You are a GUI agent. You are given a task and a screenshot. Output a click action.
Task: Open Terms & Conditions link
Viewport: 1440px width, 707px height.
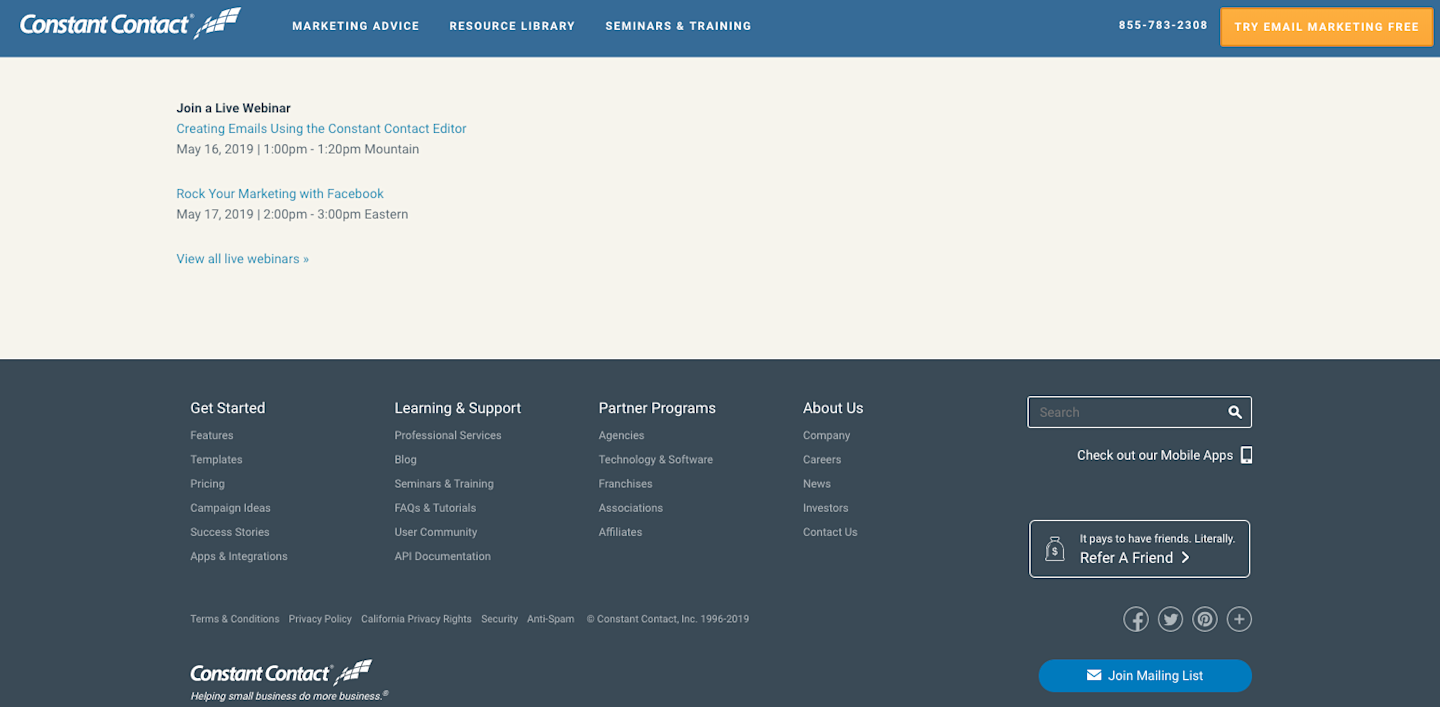(x=235, y=619)
